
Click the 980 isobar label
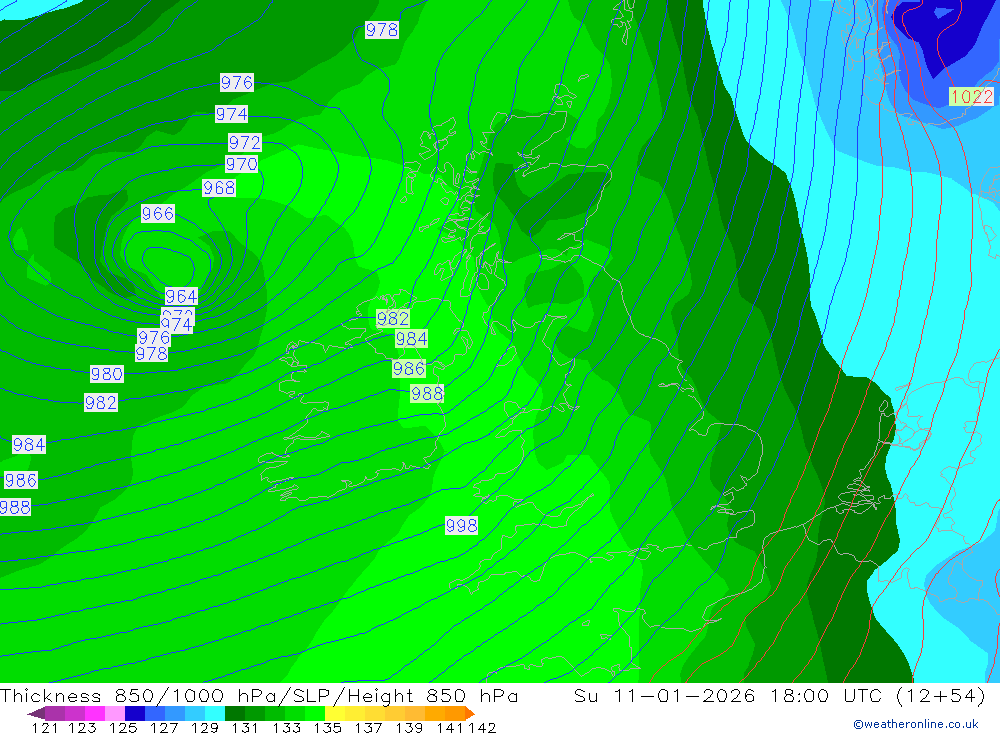(x=107, y=374)
